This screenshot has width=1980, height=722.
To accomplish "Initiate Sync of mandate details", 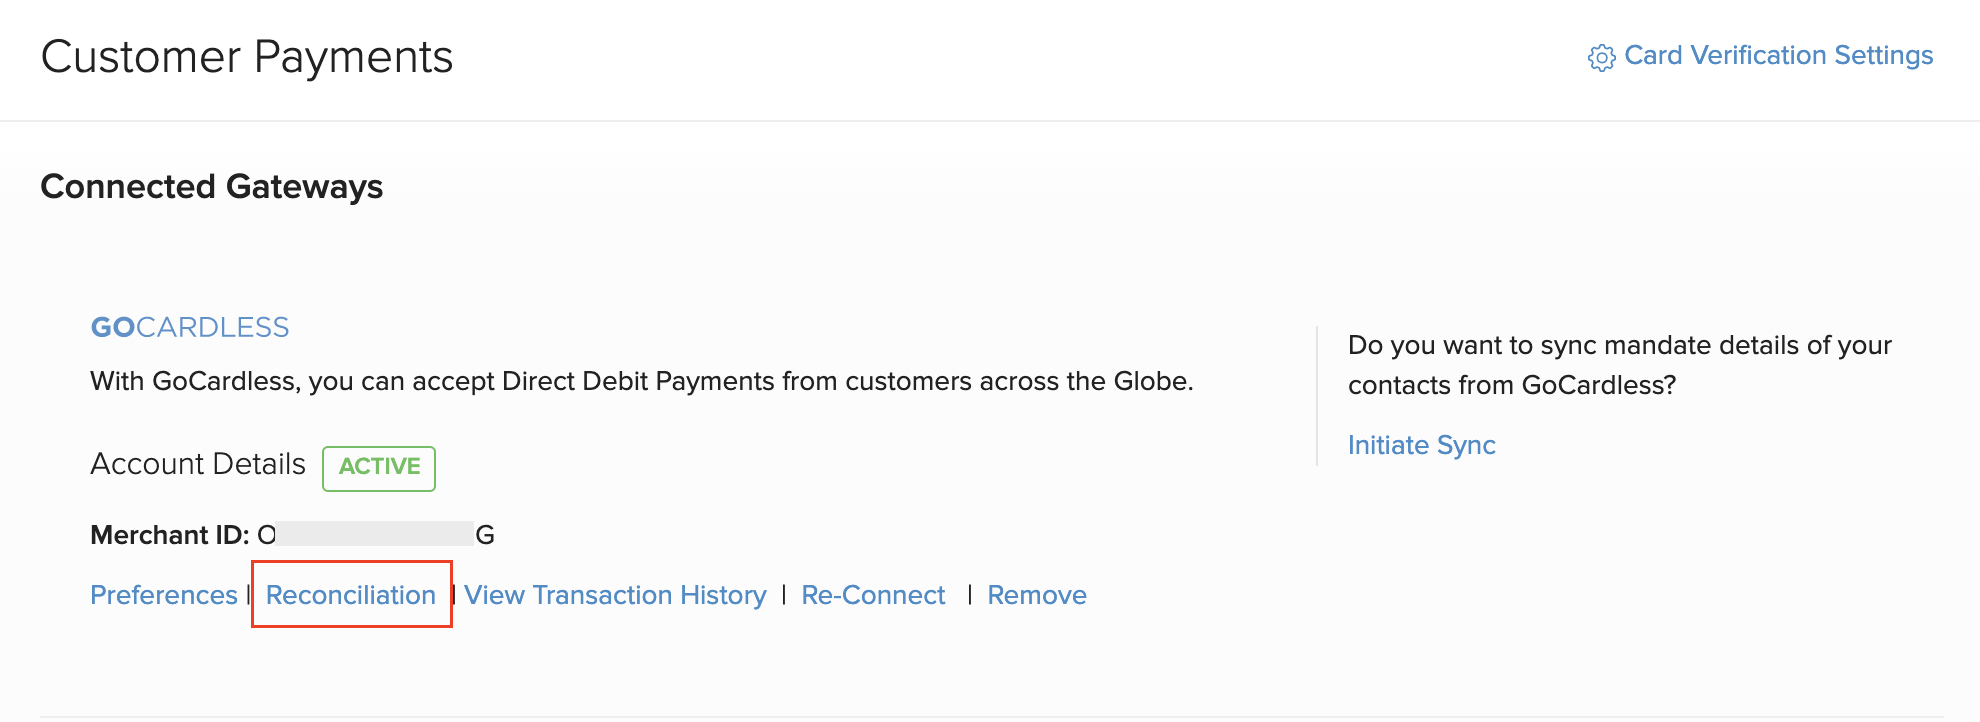I will pos(1421,445).
